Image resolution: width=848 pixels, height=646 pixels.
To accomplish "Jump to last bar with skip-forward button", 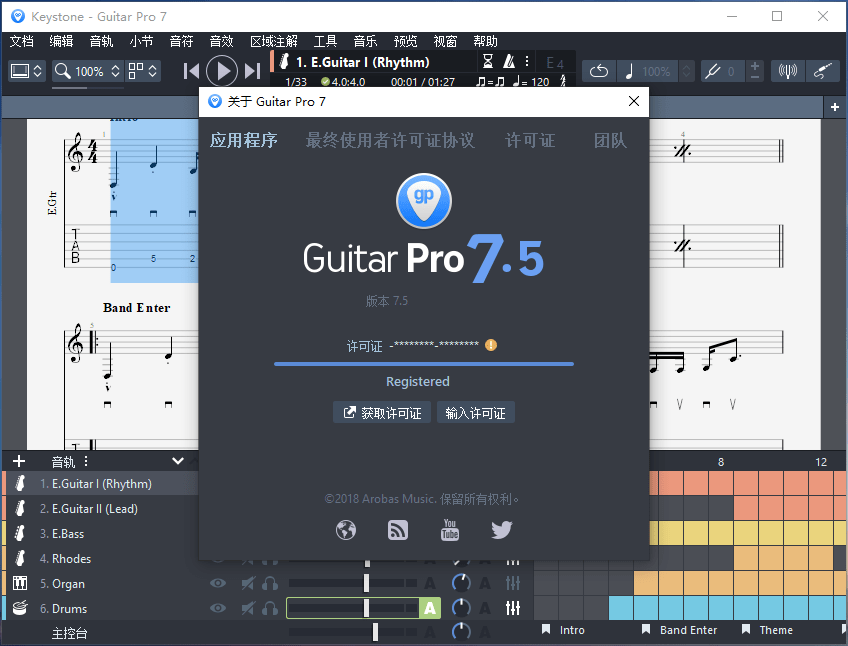I will 253,71.
